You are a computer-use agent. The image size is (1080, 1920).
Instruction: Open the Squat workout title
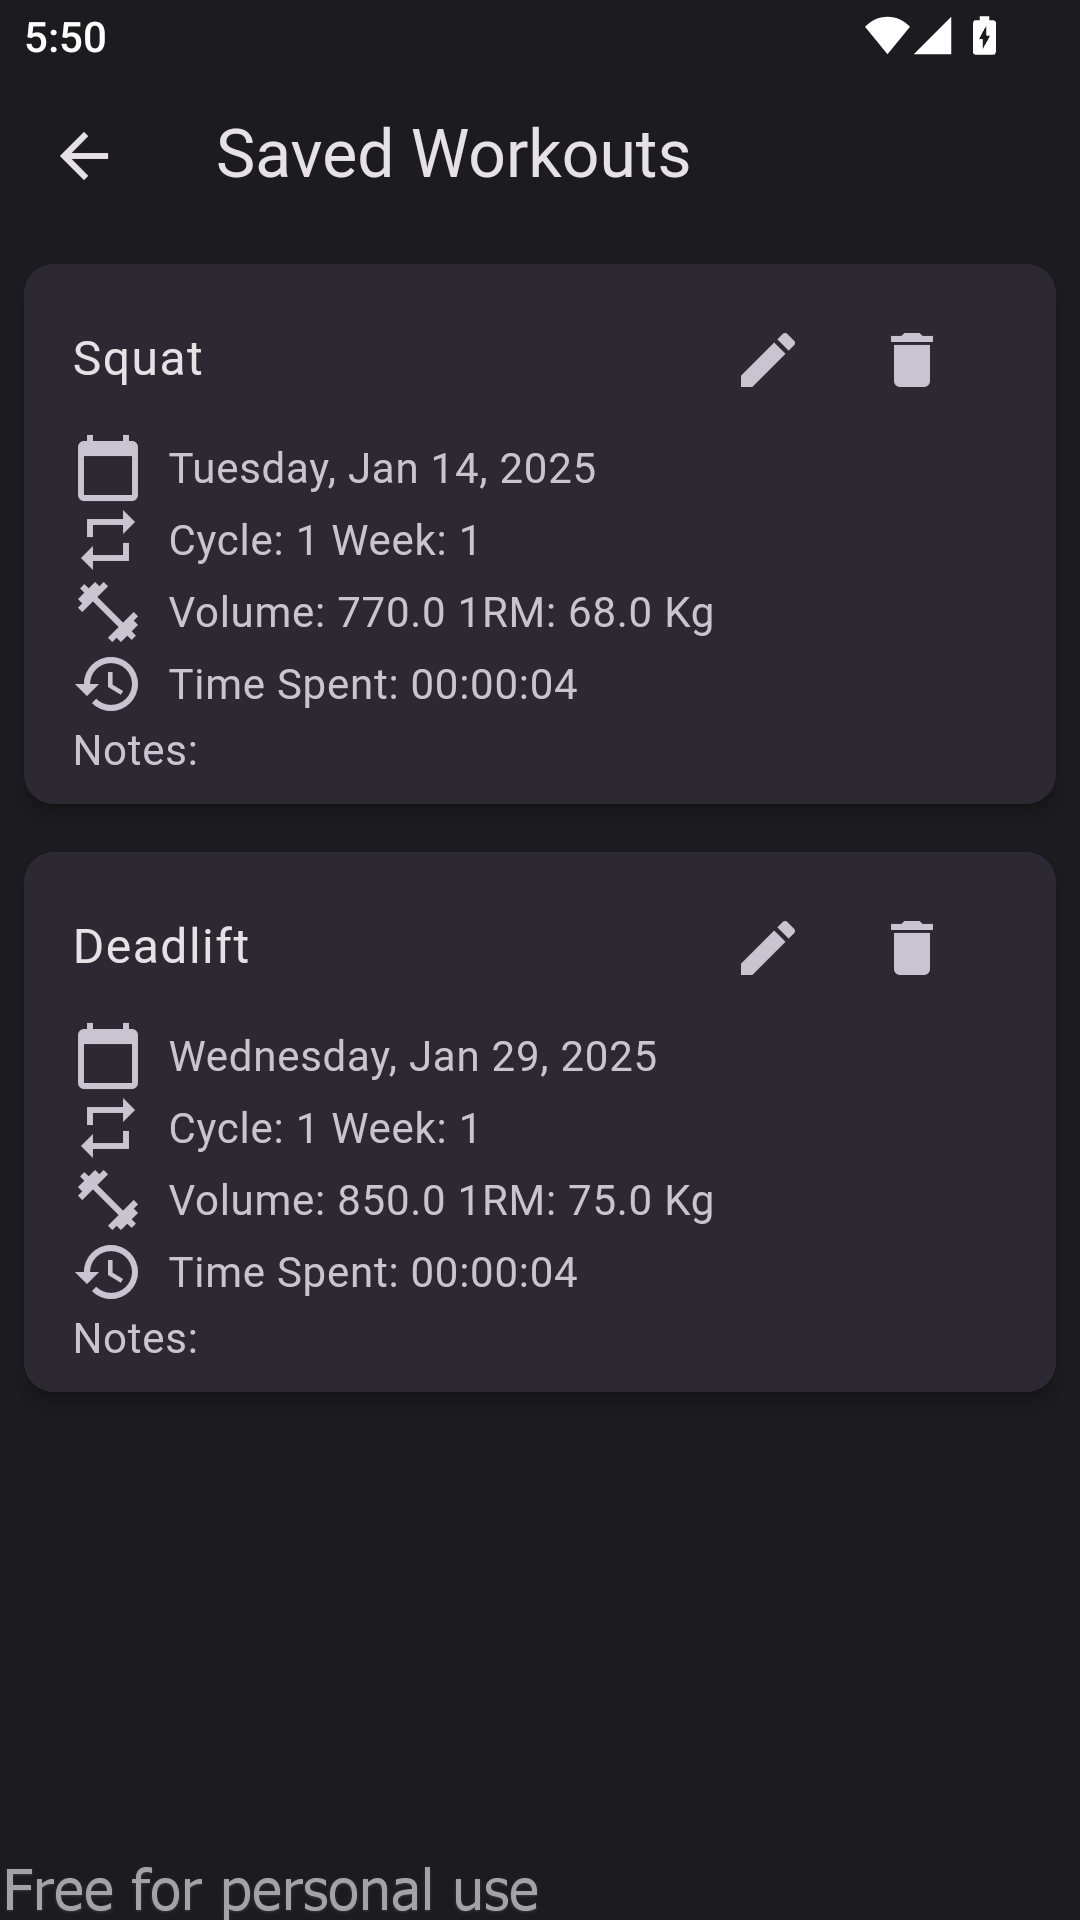pos(138,358)
